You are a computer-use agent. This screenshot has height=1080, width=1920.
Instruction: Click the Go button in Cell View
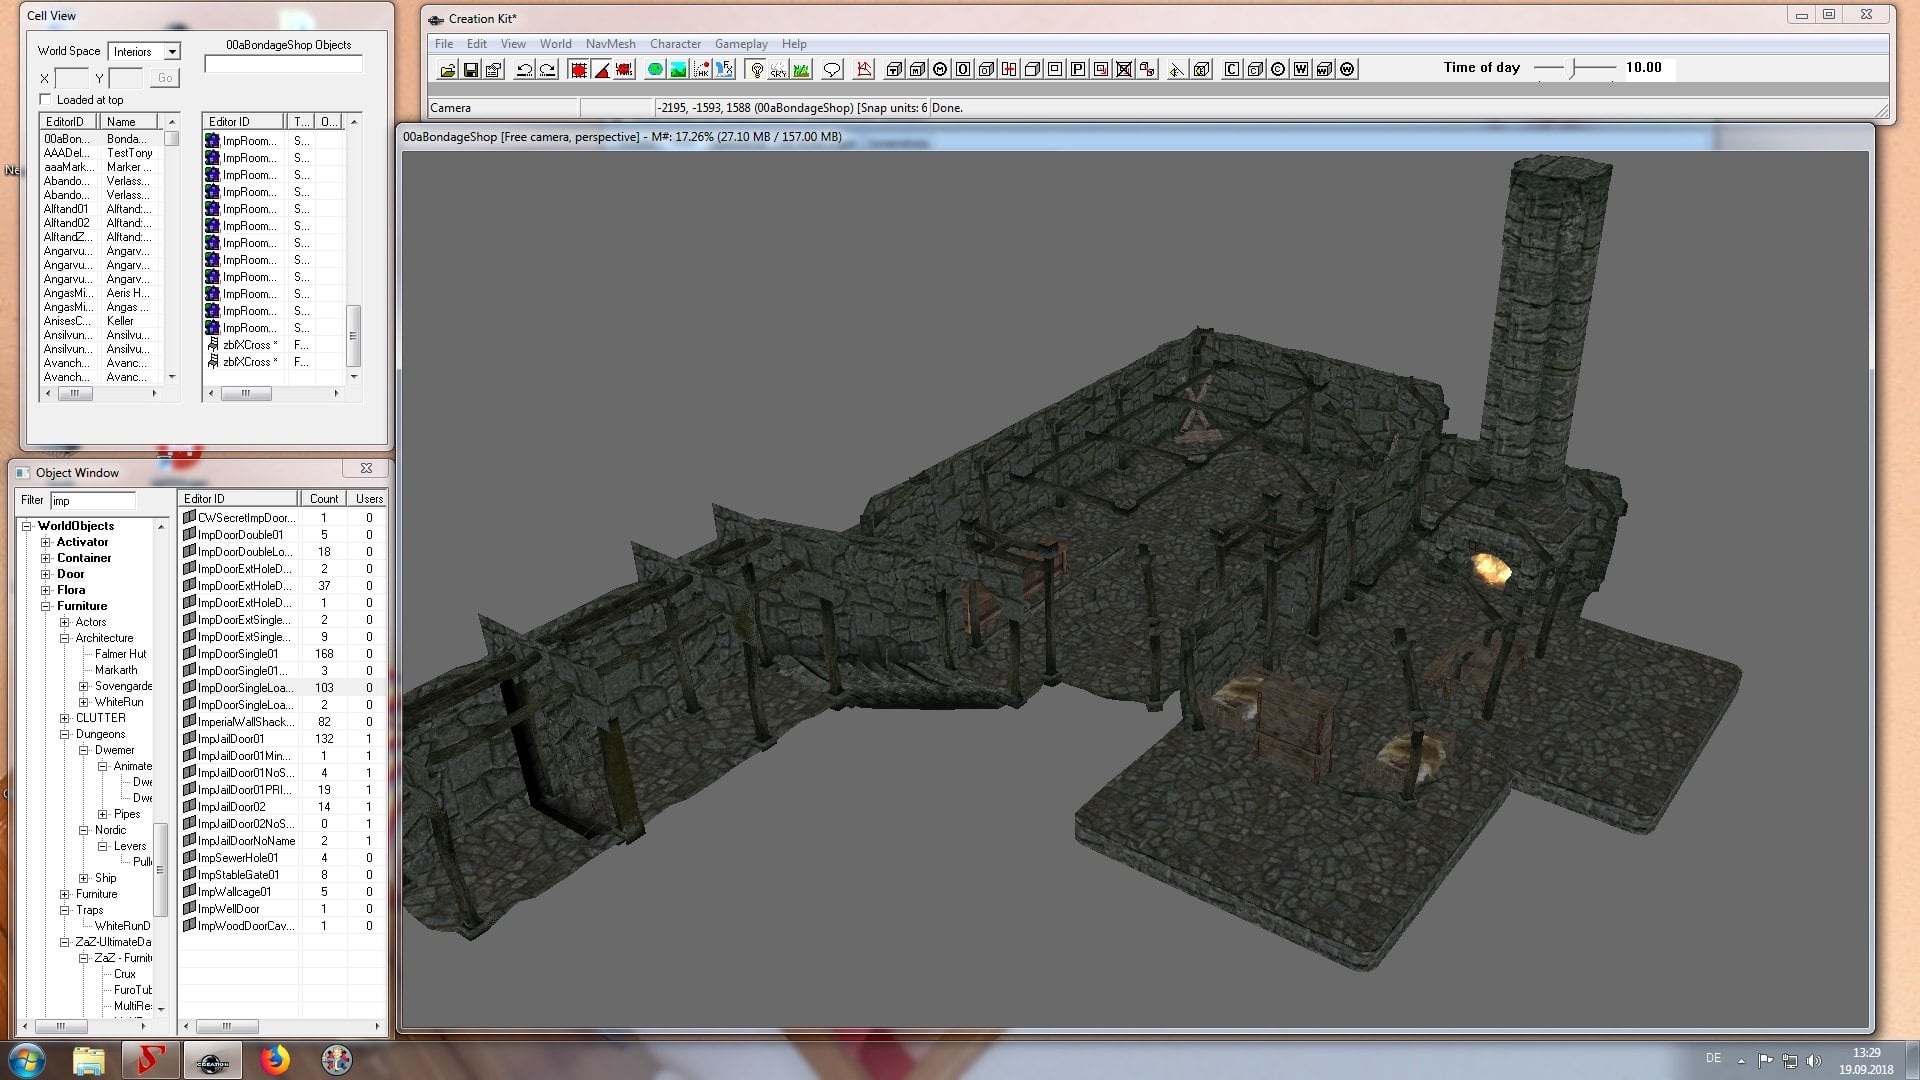(165, 78)
